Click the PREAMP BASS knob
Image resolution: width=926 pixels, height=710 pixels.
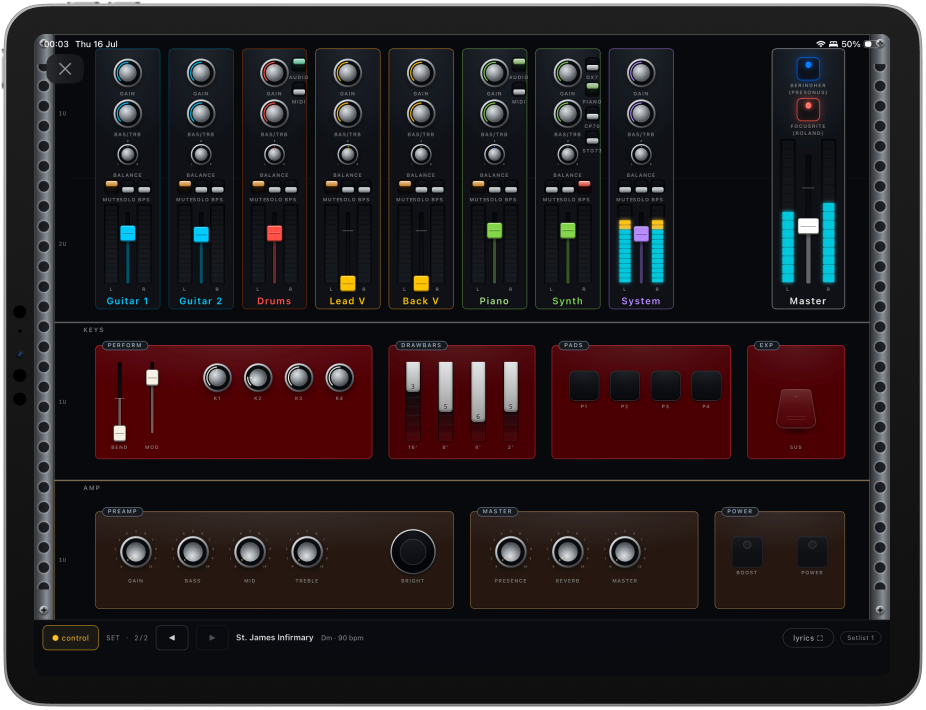click(193, 552)
